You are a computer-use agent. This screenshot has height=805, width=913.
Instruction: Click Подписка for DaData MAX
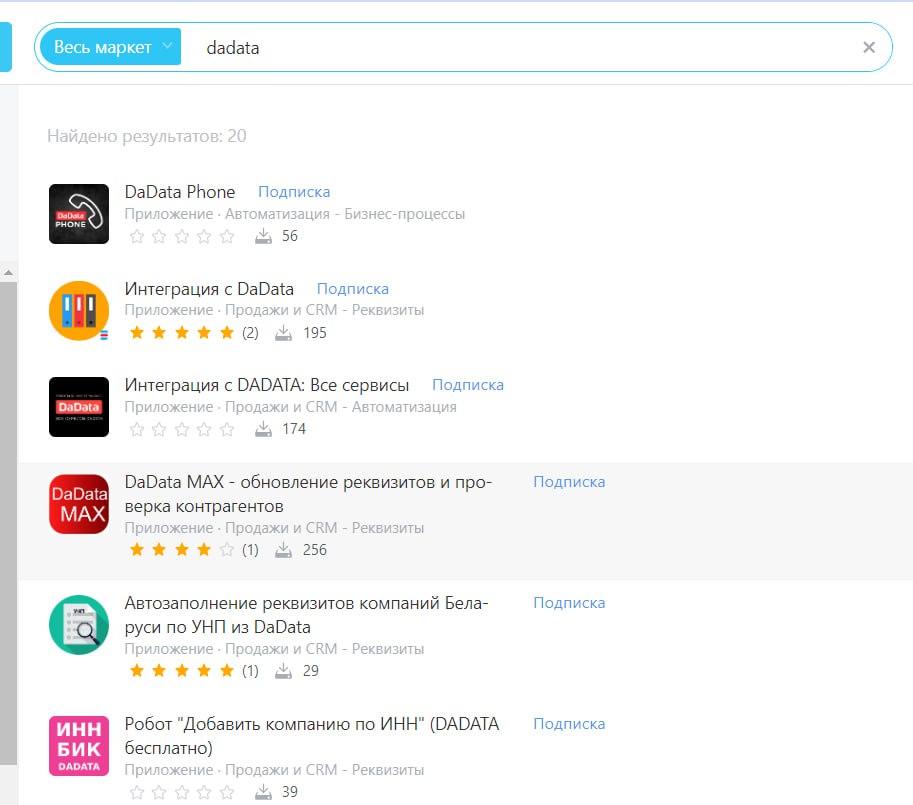pyautogui.click(x=569, y=482)
